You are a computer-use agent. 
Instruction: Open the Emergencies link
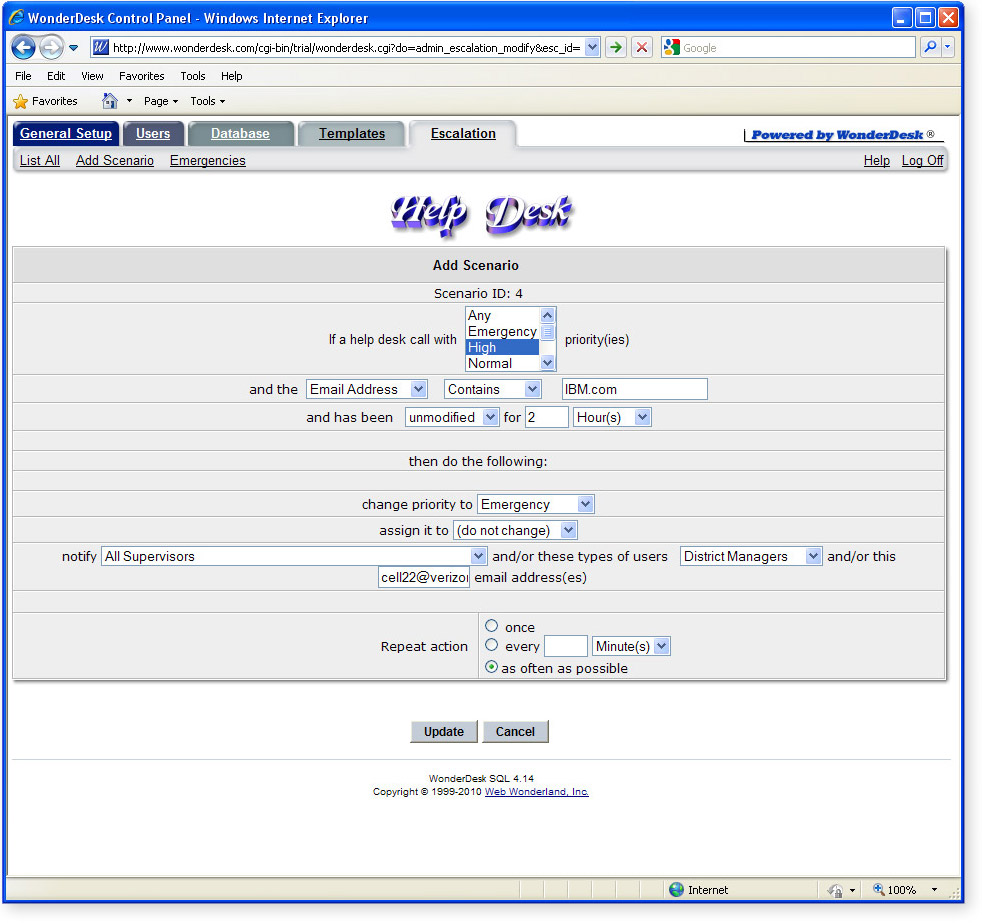(208, 160)
